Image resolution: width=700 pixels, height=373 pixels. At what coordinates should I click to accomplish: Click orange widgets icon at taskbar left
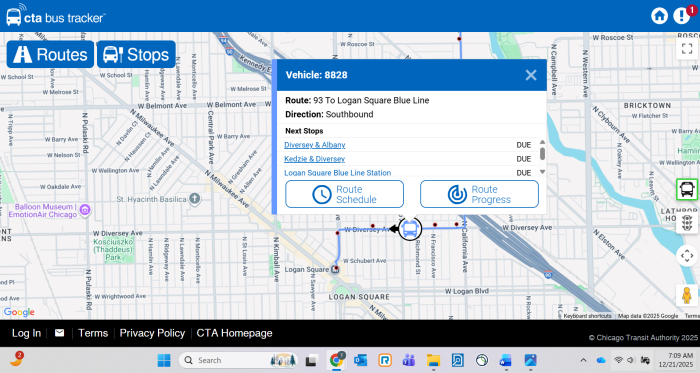coord(17,359)
